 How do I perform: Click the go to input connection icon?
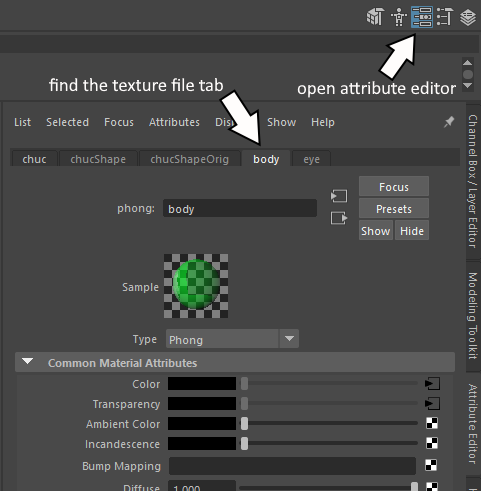tap(339, 196)
